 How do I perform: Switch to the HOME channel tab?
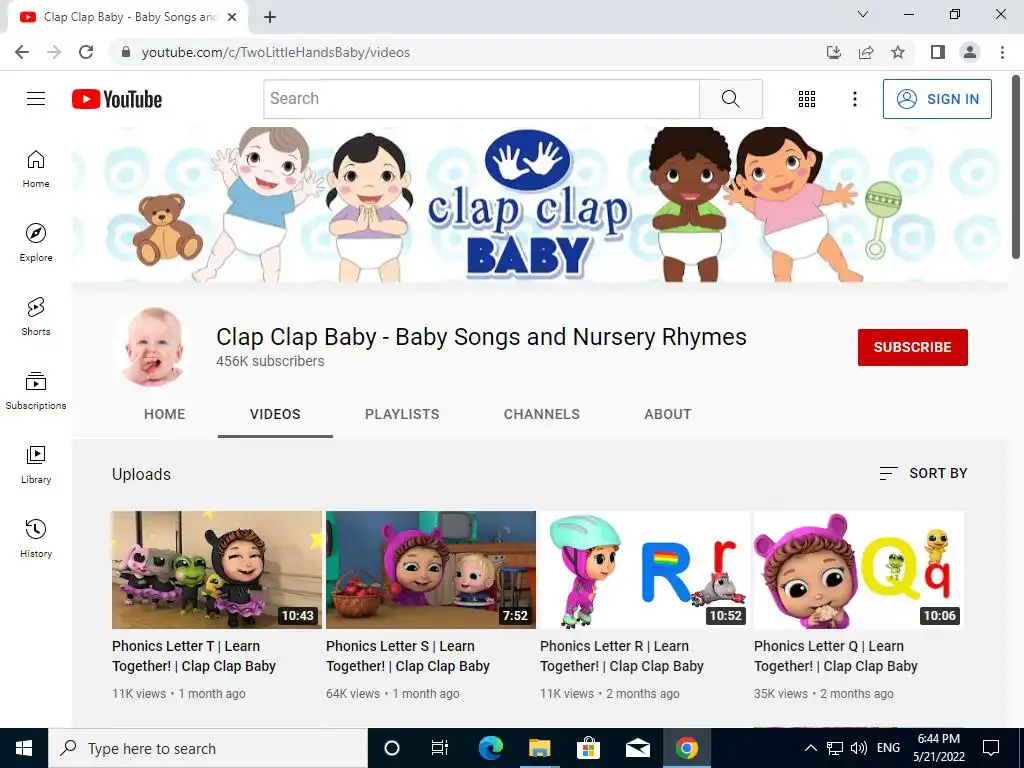pos(165,414)
